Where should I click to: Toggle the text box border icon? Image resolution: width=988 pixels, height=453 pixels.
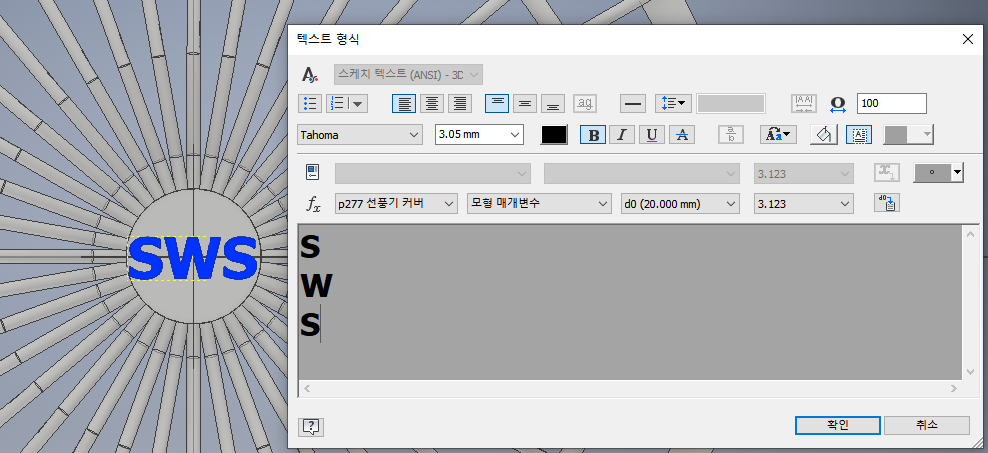[x=859, y=135]
